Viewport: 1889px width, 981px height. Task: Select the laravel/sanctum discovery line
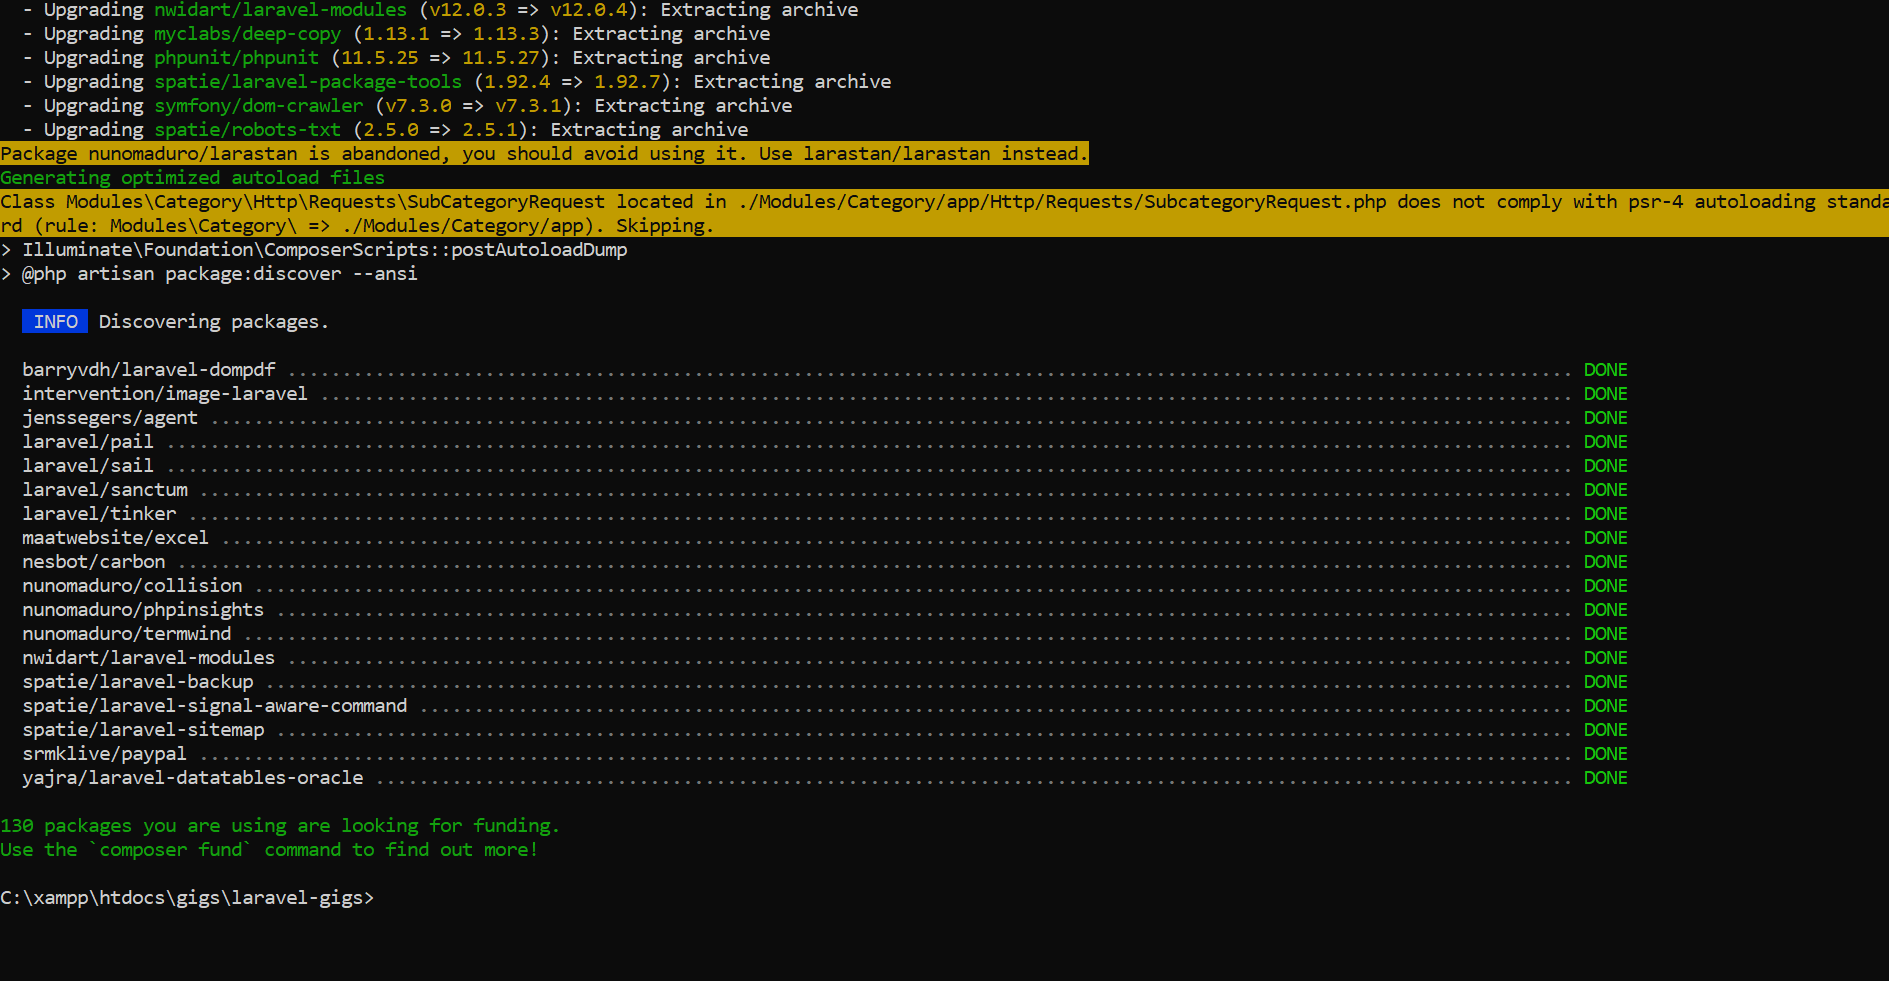[105, 489]
